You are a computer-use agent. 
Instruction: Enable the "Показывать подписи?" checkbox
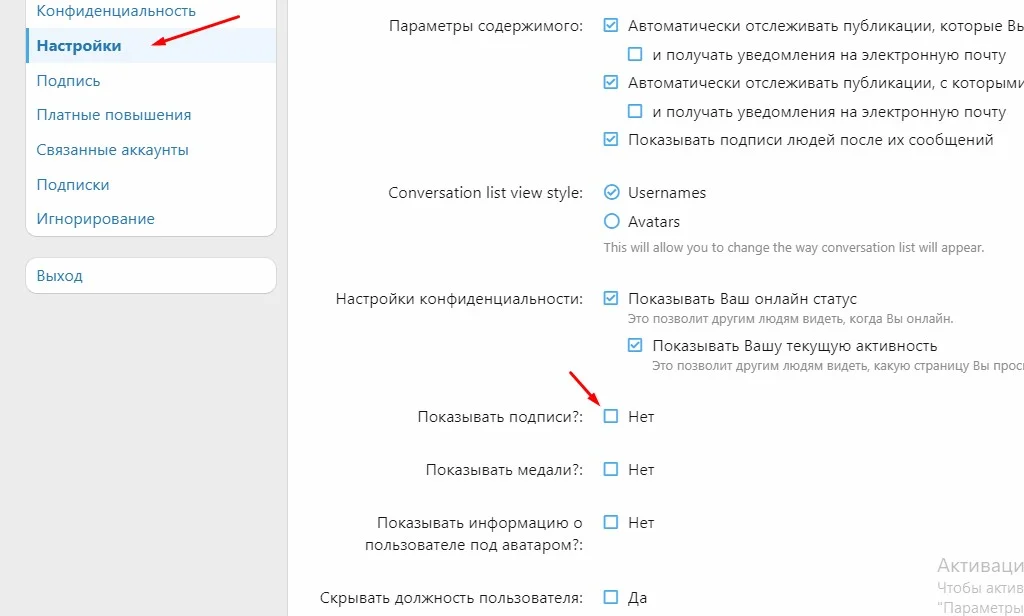[611, 416]
